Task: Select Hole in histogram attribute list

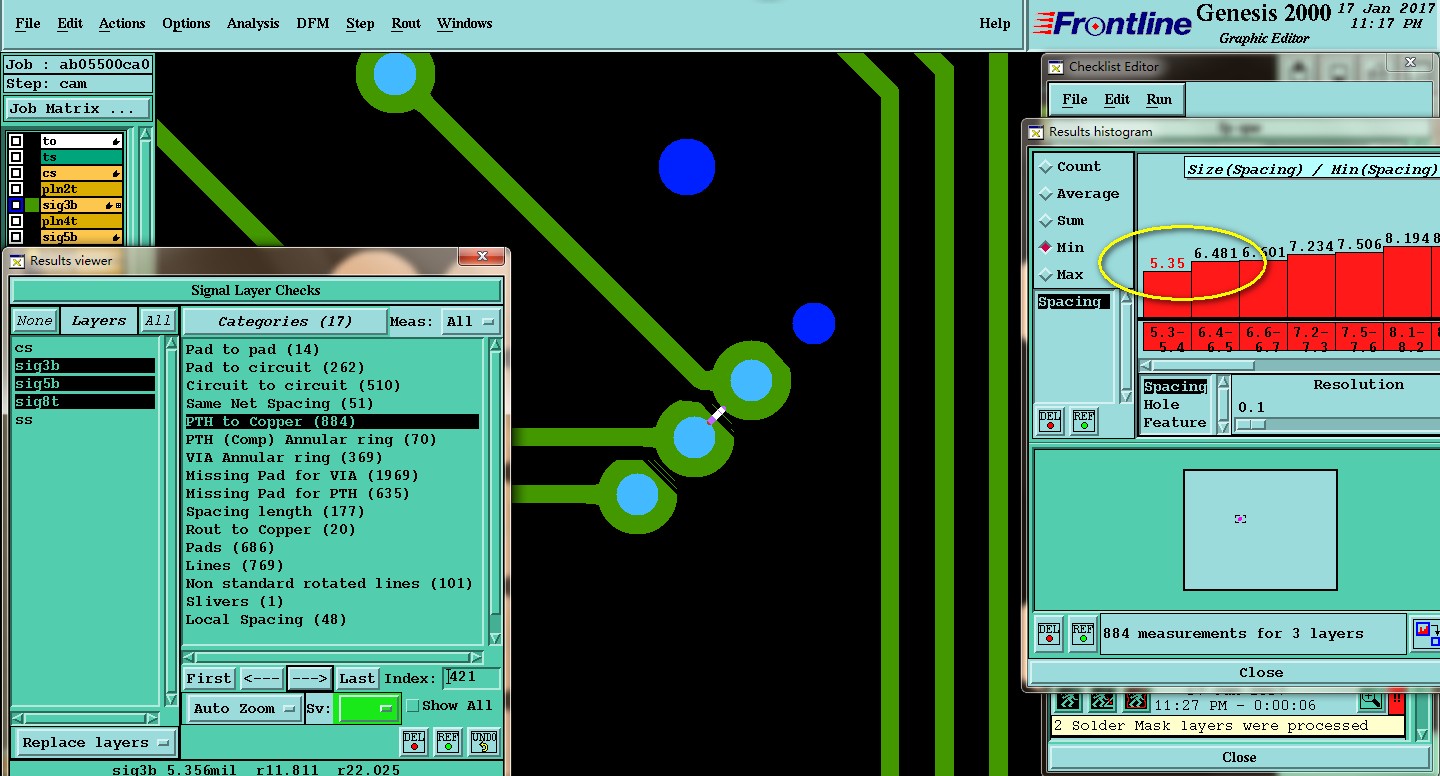Action: tap(1161, 405)
